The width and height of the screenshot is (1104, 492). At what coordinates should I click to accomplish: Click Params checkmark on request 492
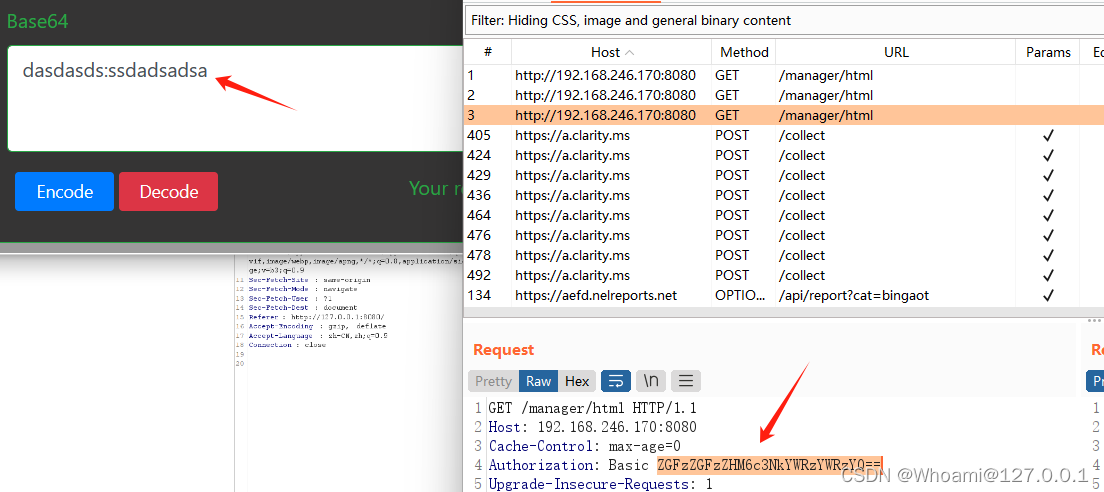click(1048, 275)
